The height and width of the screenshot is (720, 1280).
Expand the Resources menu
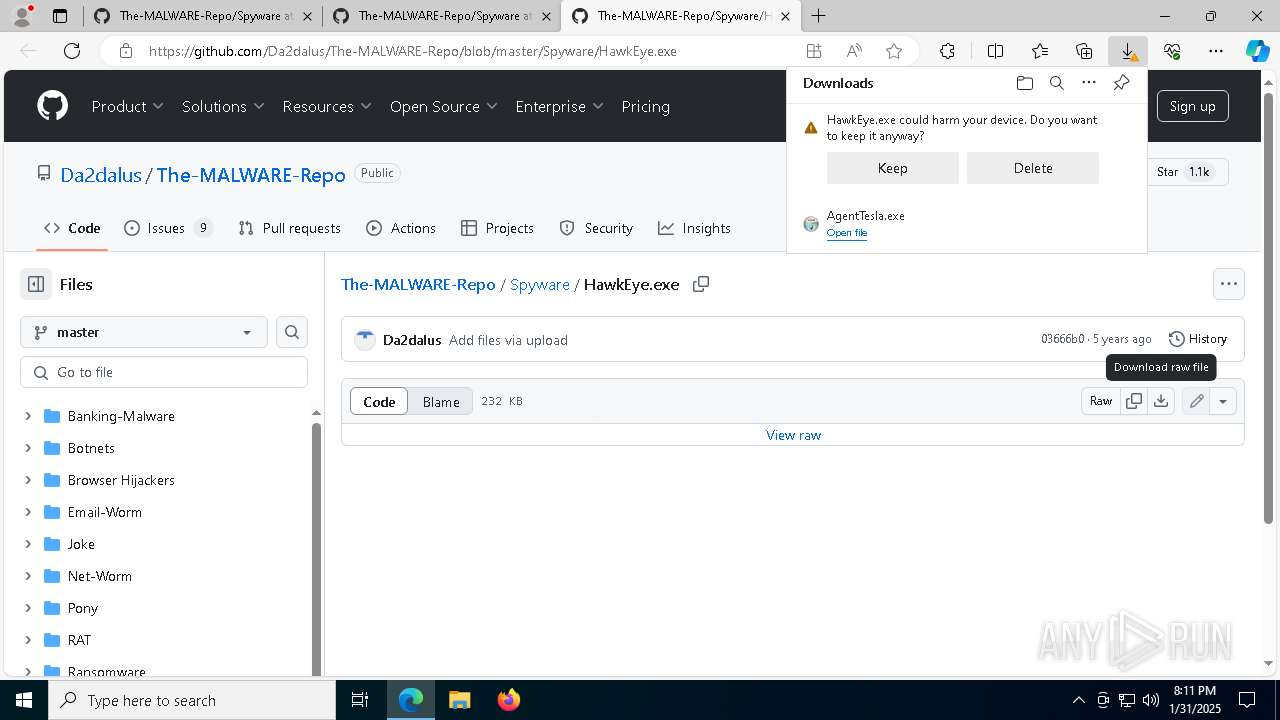pos(327,106)
